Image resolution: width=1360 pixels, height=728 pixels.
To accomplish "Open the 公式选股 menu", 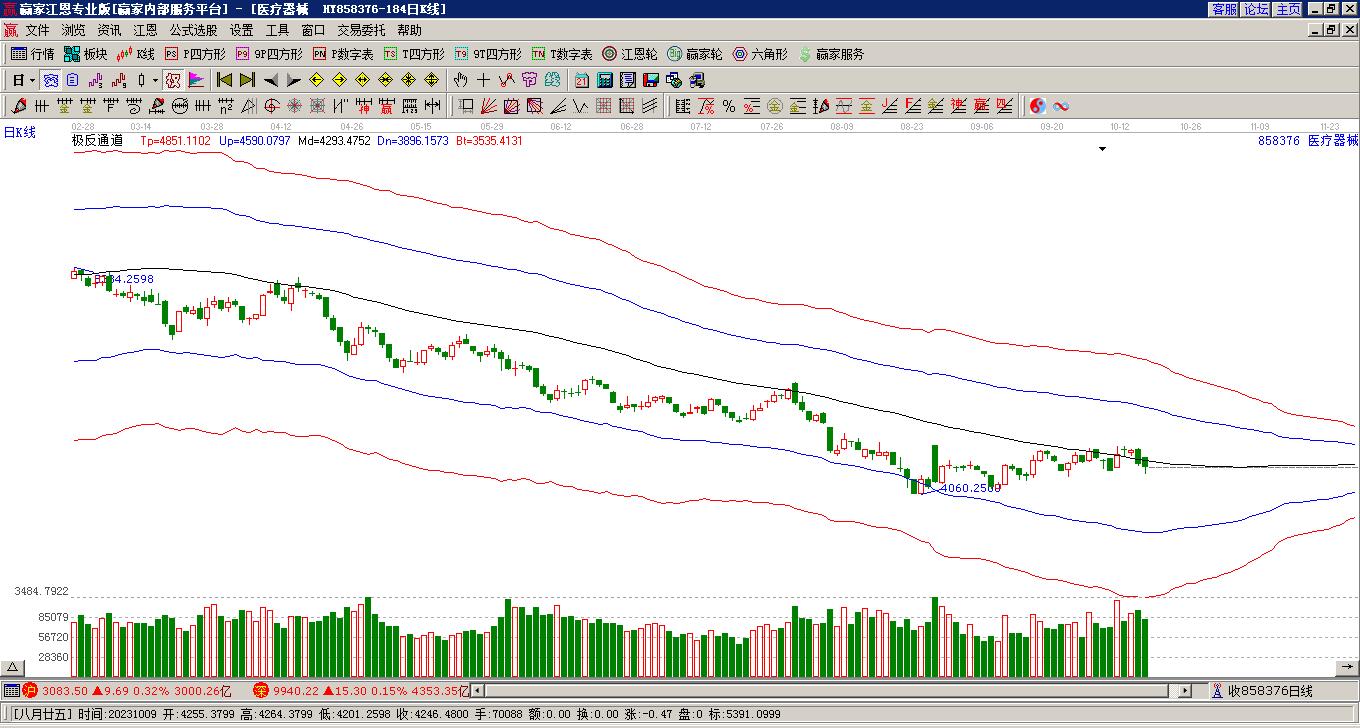I will 193,30.
